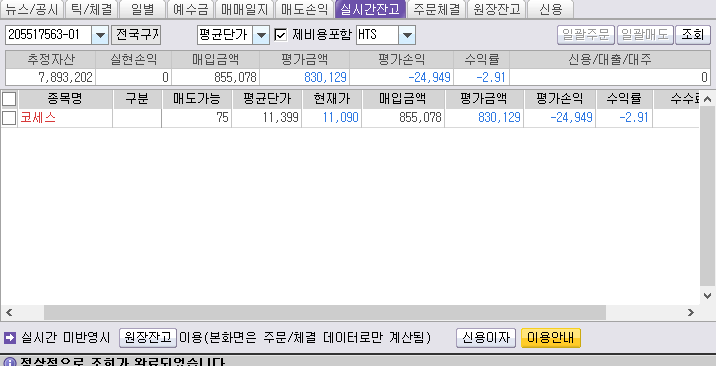716x366 pixels.
Task: Open the 일별 tab
Action: [142, 9]
